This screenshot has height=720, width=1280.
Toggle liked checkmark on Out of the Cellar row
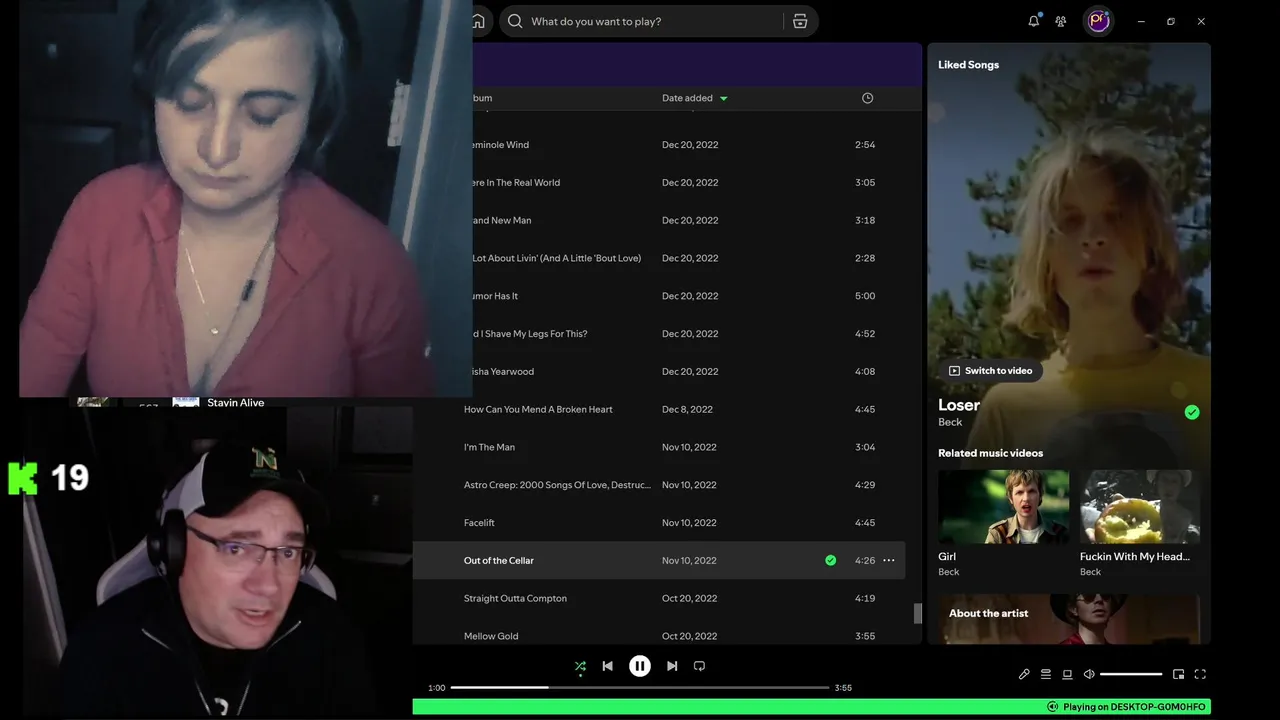(x=830, y=561)
